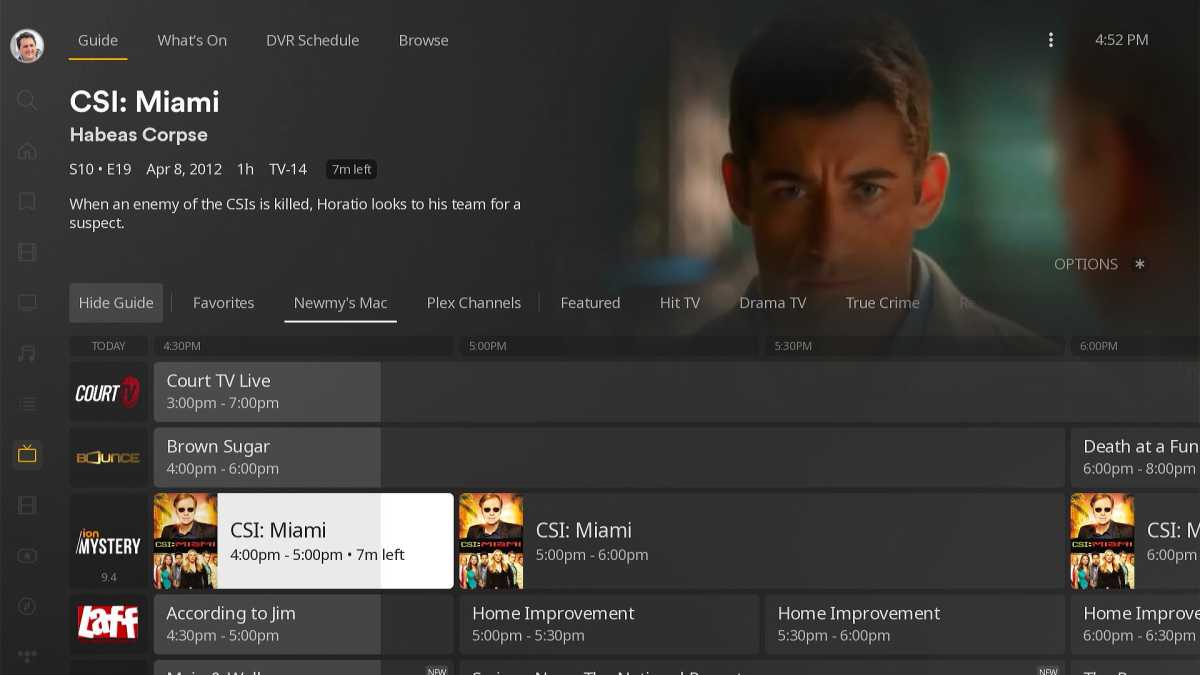Open the DVR Schedule tab
The width and height of the screenshot is (1200, 675).
tap(312, 41)
